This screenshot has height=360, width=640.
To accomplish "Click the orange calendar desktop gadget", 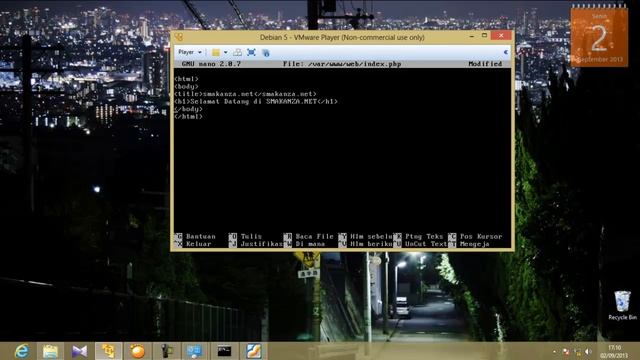I will [599, 36].
